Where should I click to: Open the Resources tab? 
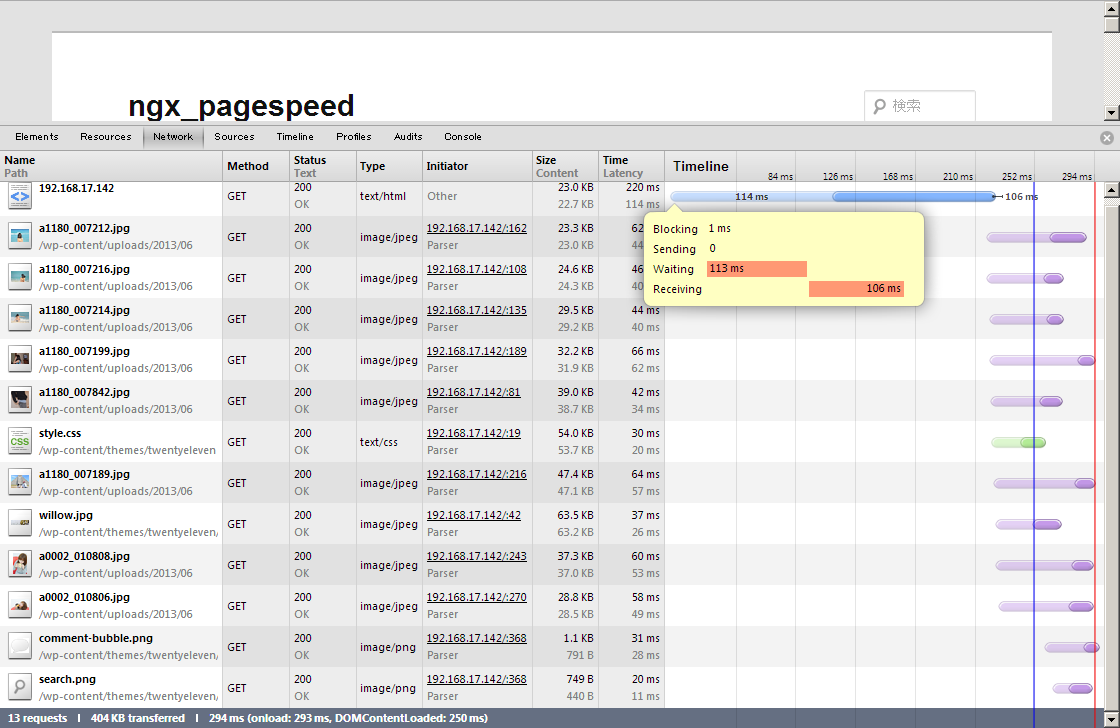(106, 136)
